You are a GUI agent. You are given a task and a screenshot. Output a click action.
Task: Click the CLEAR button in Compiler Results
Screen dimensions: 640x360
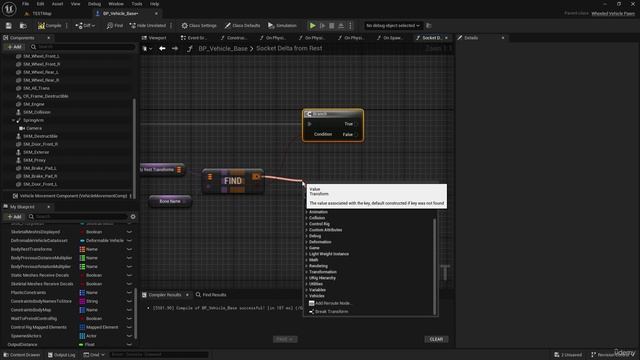click(436, 339)
